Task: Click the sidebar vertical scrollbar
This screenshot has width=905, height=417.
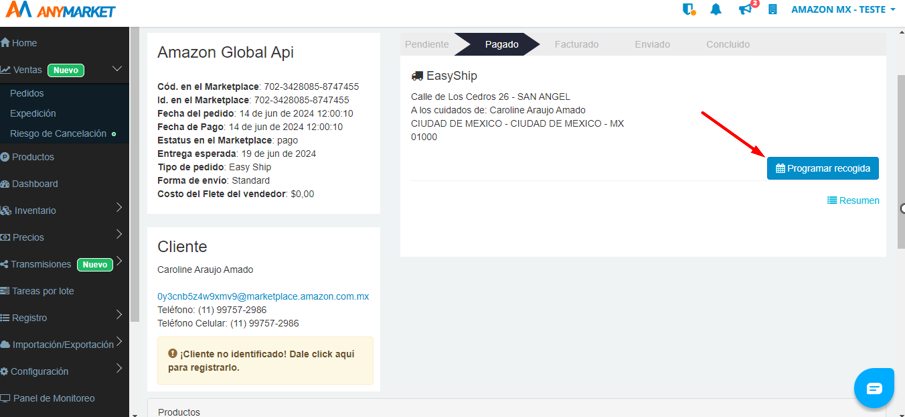Action: click(134, 173)
